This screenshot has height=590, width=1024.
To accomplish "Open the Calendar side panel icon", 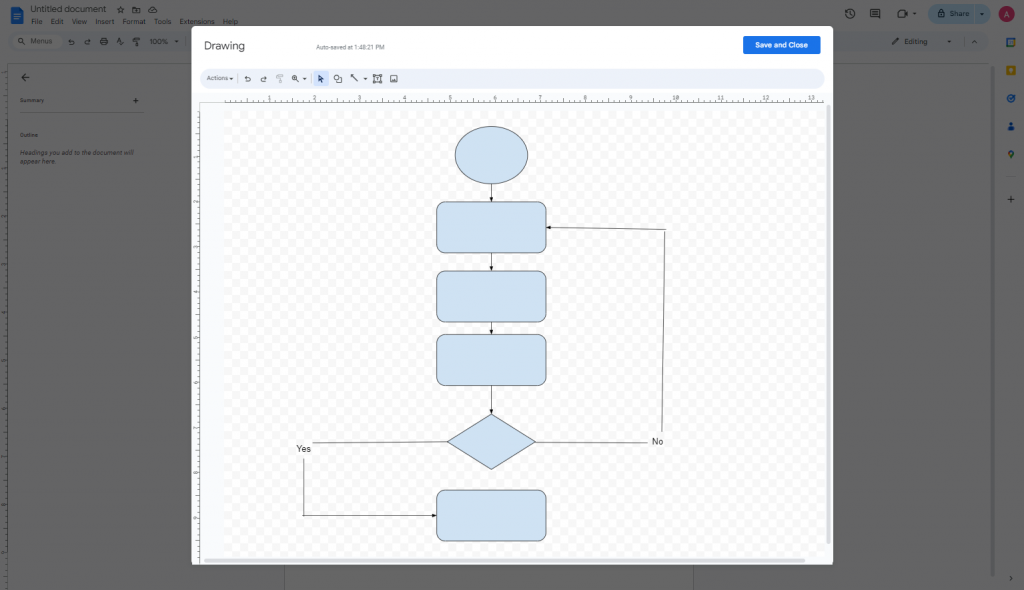I will 1010,42.
